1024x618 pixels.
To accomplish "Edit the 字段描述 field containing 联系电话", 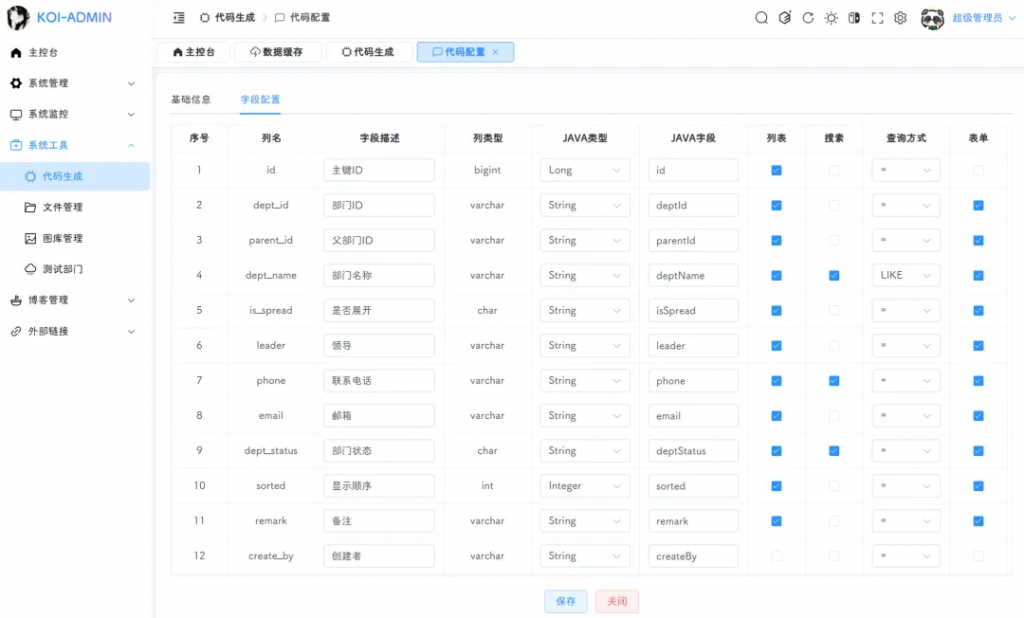I will [x=379, y=381].
